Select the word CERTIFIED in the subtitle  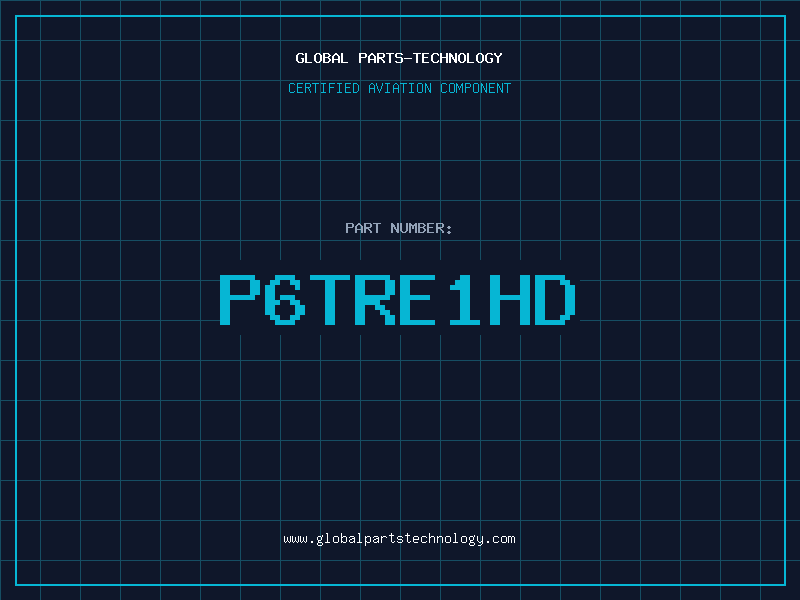tap(323, 88)
